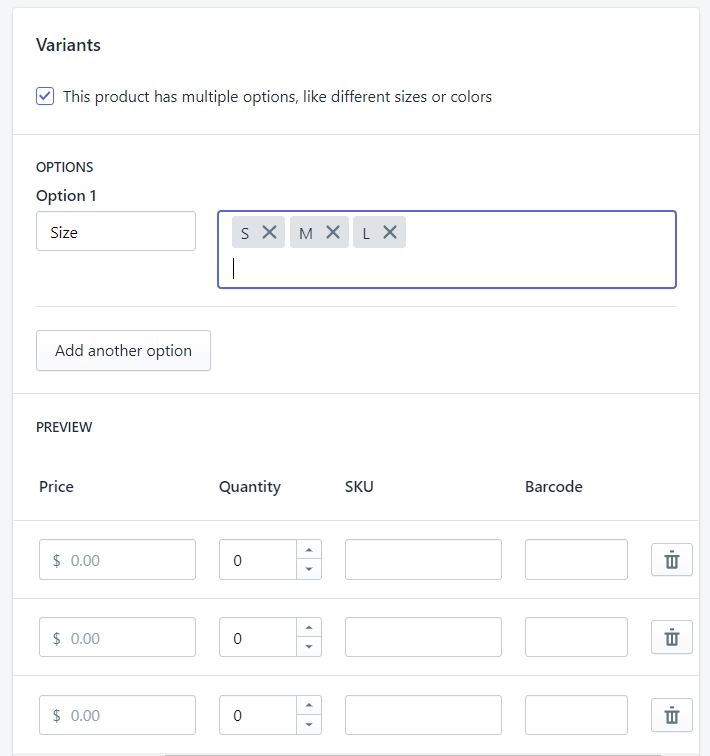The image size is (710, 756).
Task: Decrease quantity in first variant row
Action: click(x=309, y=569)
